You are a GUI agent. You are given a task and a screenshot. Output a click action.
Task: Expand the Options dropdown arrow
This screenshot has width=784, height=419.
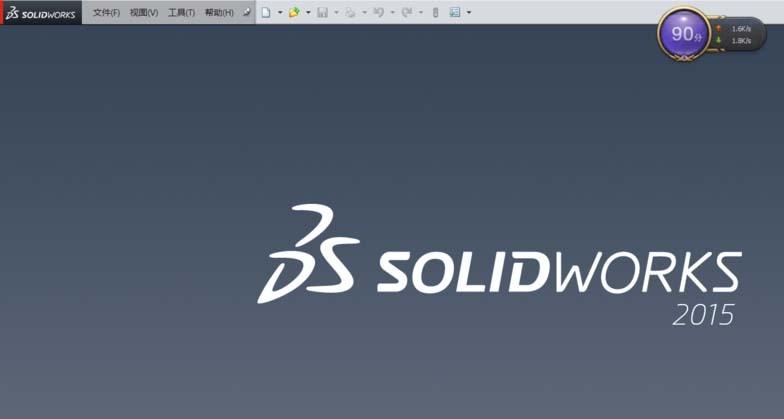(468, 12)
